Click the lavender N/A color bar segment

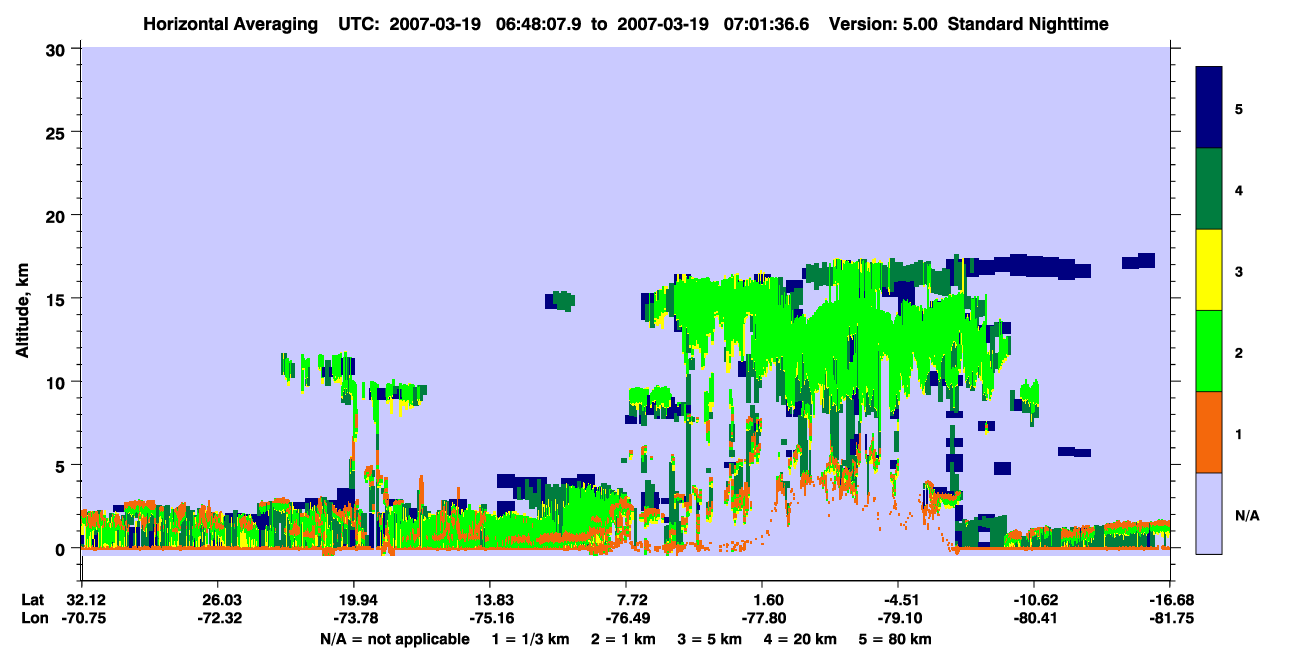coord(1209,513)
